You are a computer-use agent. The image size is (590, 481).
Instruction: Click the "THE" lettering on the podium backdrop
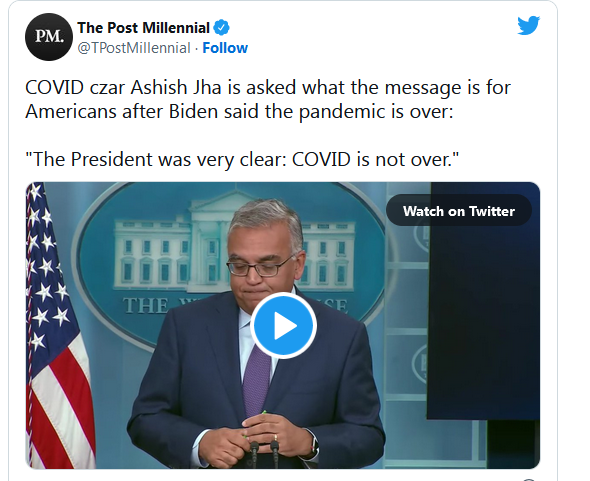click(146, 306)
